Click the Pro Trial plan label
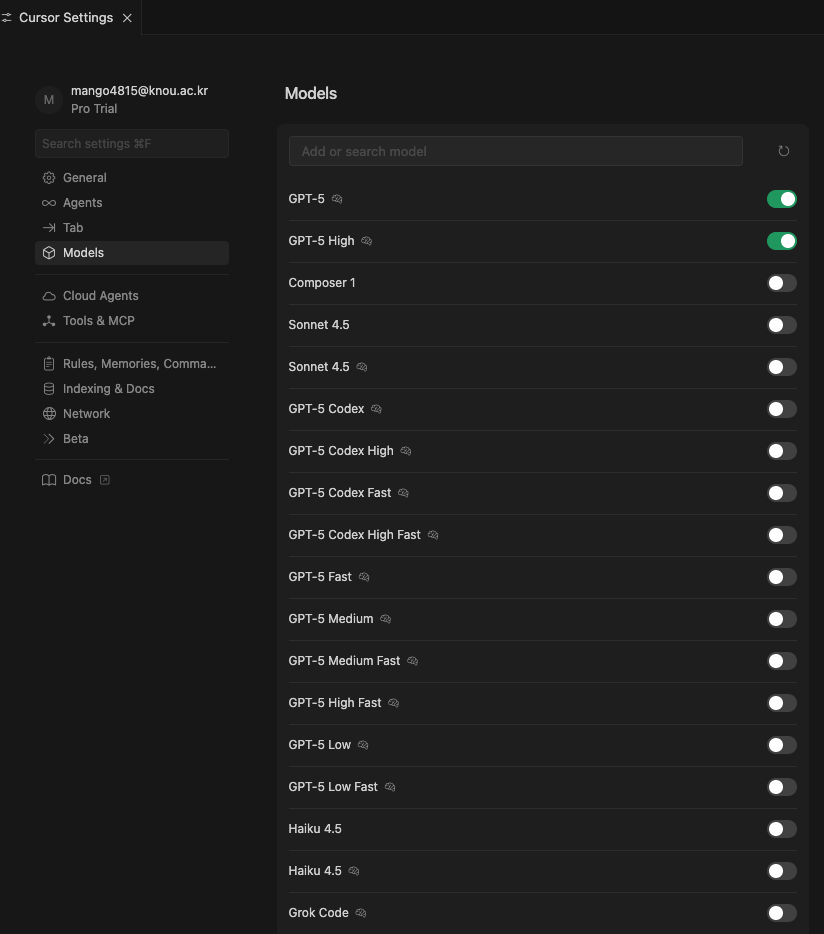824x934 pixels. coord(94,108)
